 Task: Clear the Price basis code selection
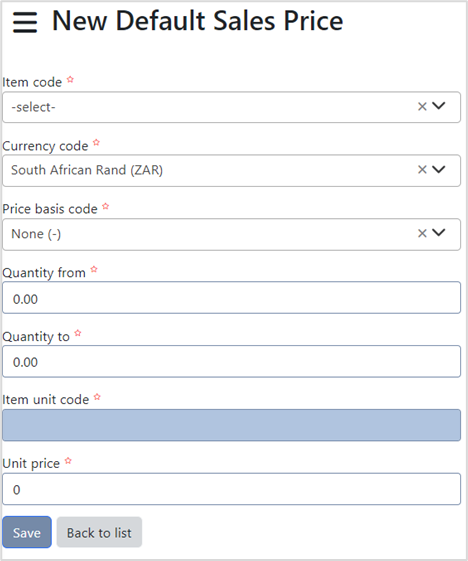[x=422, y=234]
